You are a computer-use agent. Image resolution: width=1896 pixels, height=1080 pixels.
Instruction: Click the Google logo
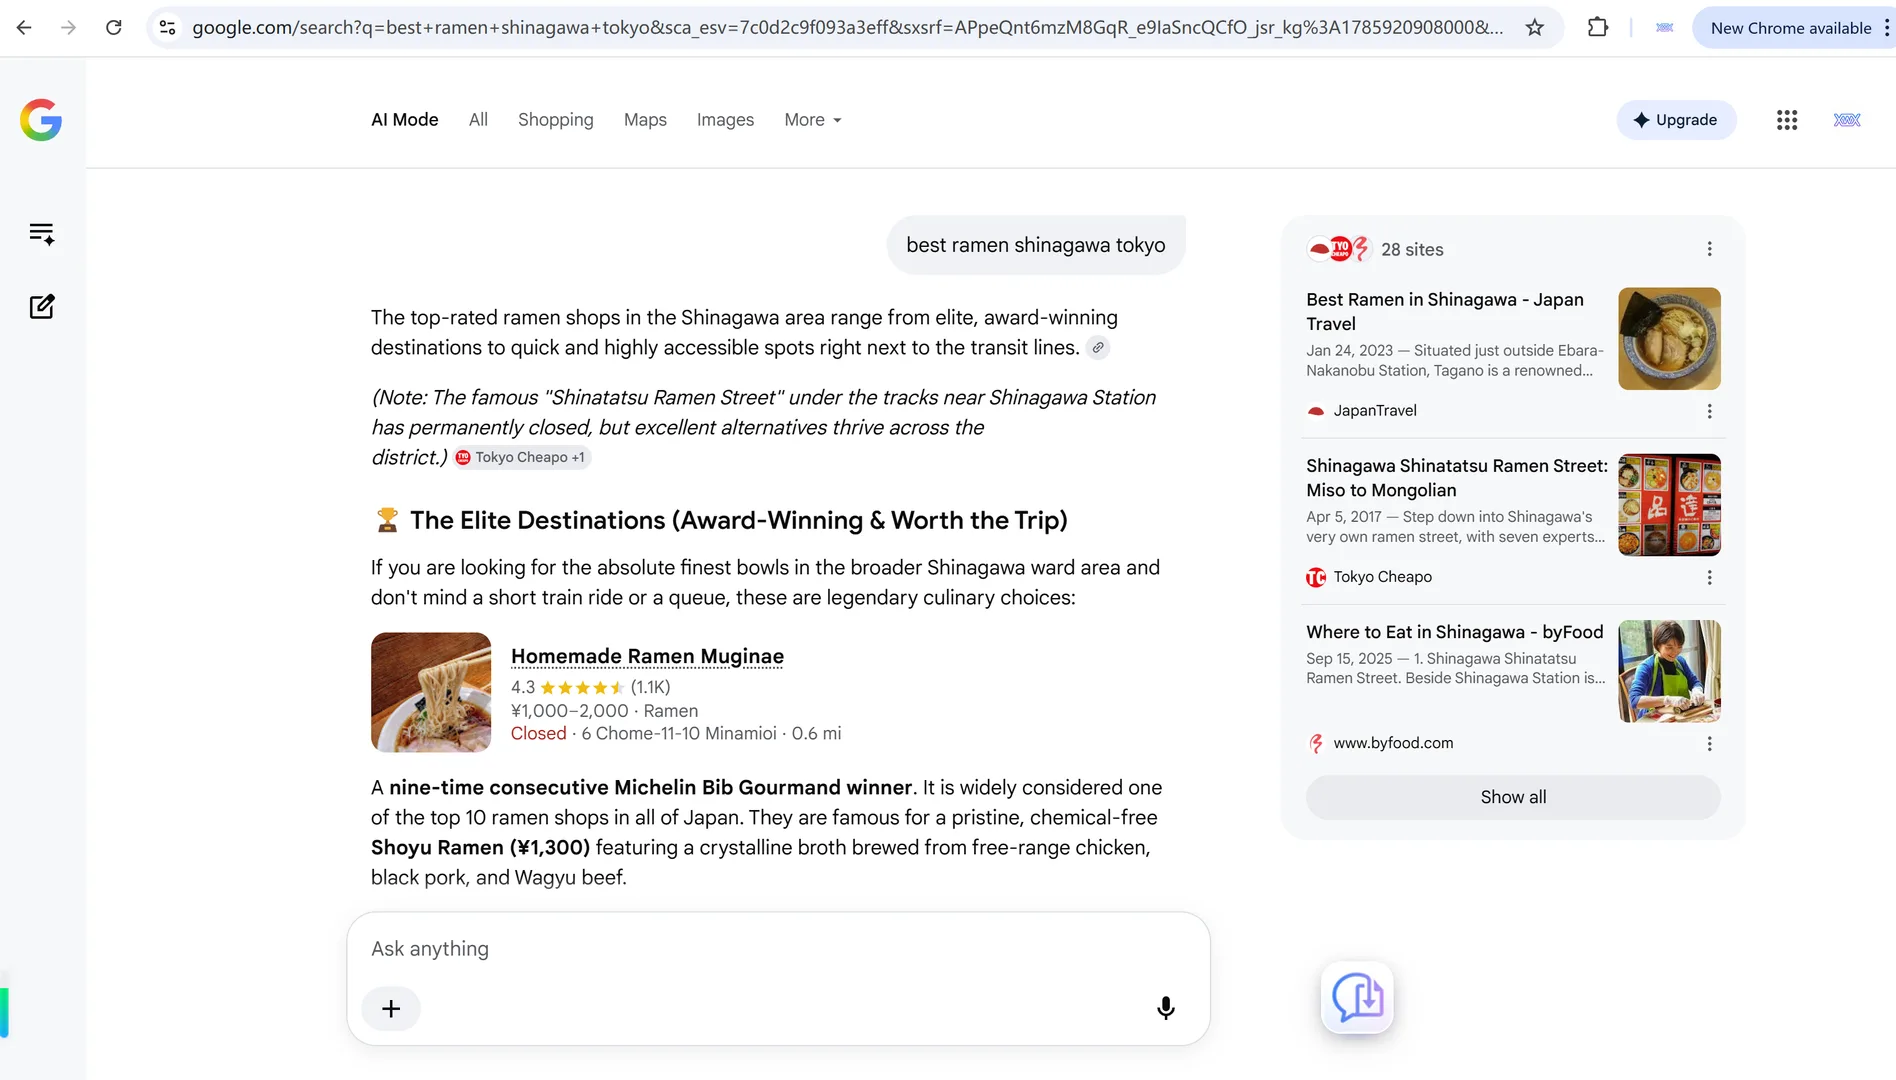41,120
